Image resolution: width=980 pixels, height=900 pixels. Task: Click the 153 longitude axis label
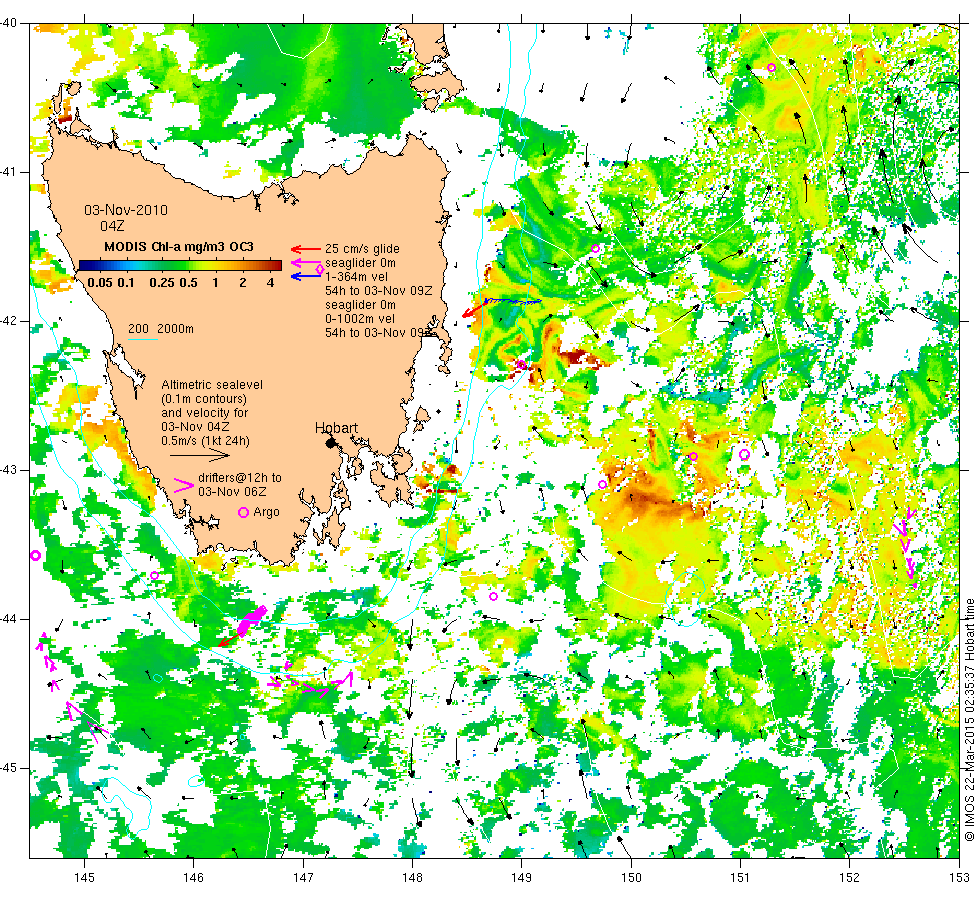[x=959, y=878]
